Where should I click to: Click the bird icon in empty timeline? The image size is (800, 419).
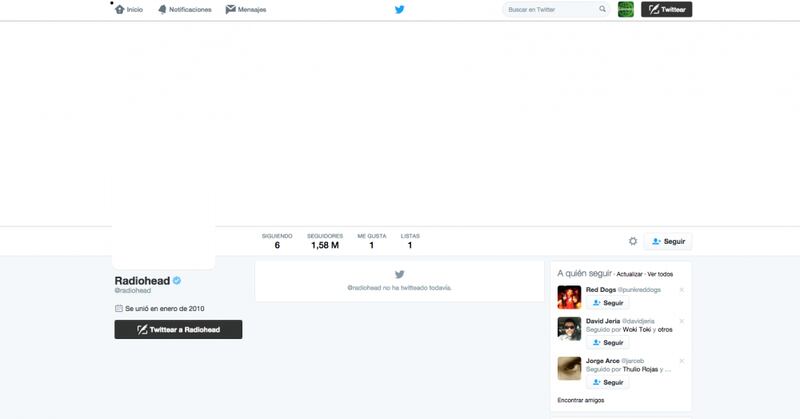399,275
